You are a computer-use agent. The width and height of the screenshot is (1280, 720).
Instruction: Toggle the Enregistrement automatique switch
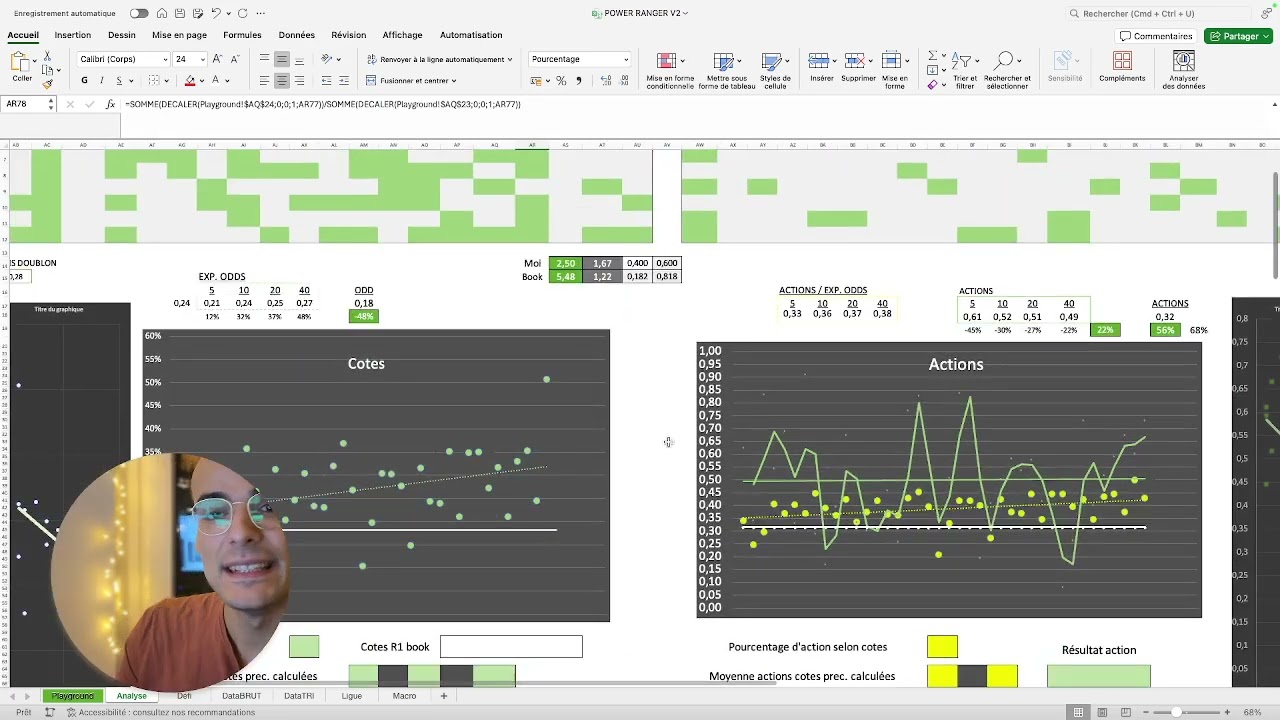pos(139,13)
